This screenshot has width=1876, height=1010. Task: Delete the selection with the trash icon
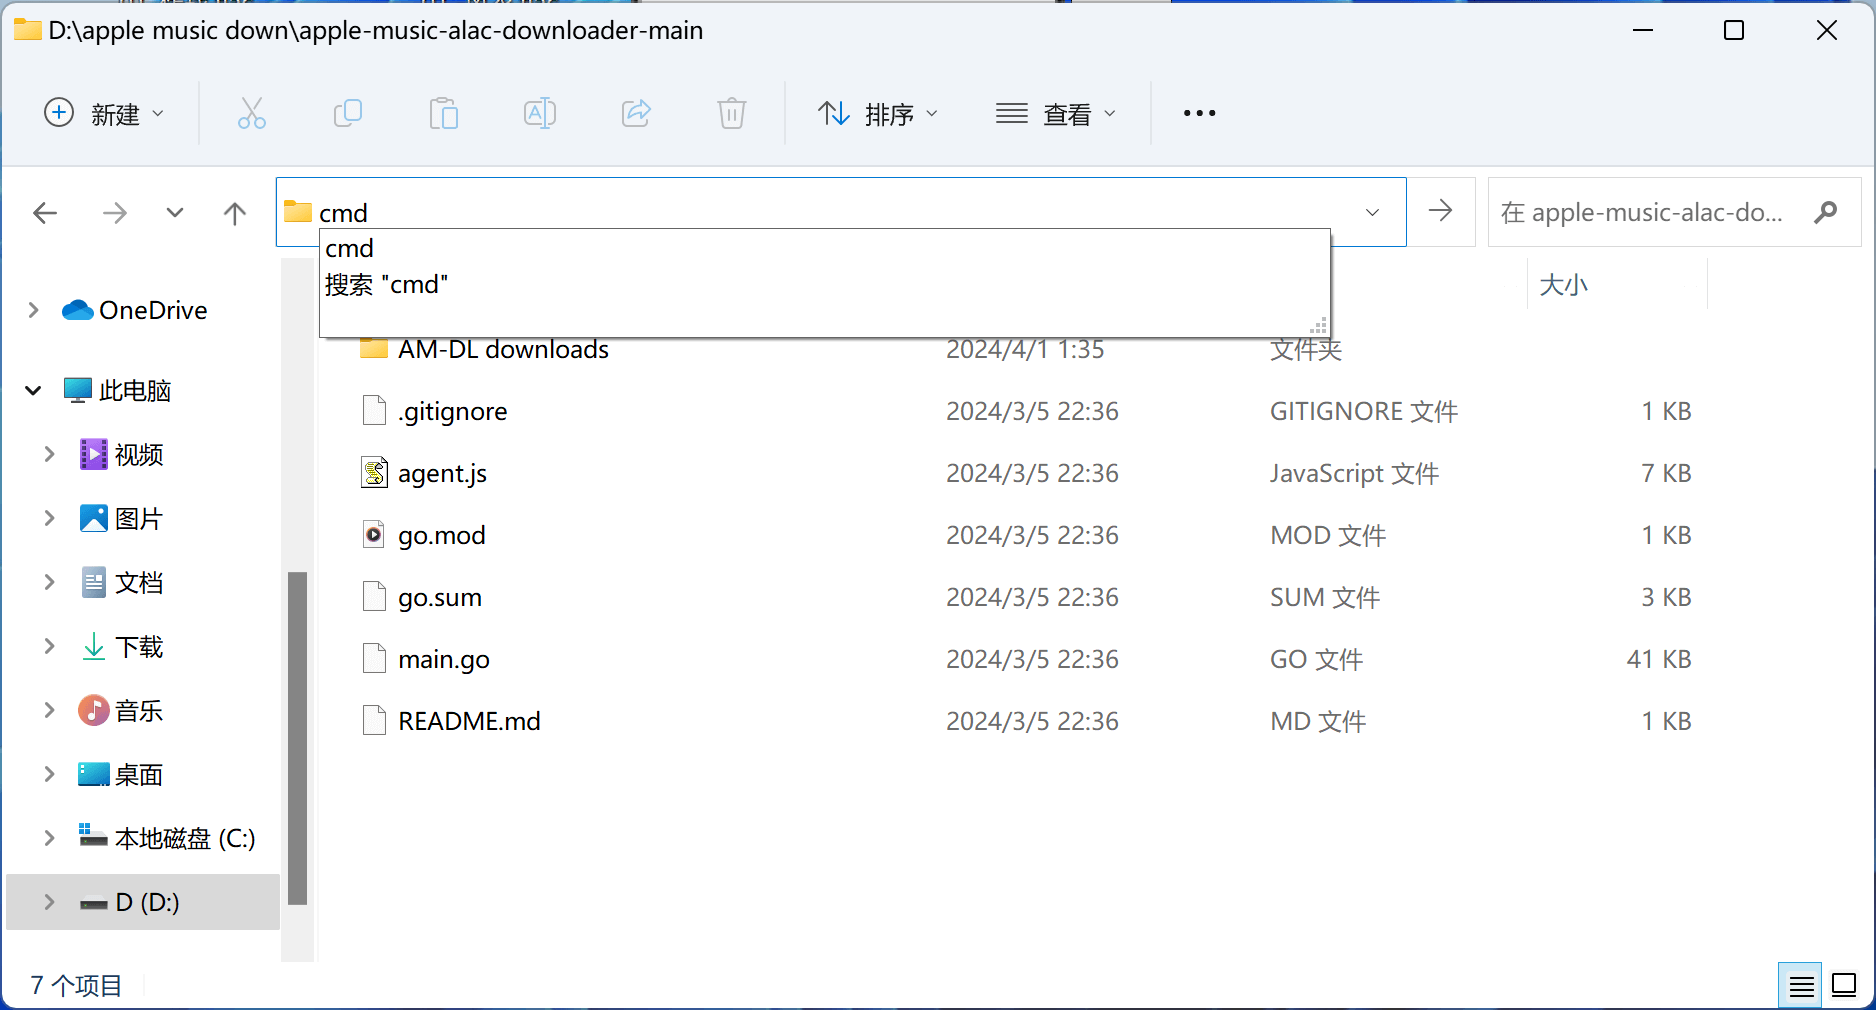click(732, 113)
